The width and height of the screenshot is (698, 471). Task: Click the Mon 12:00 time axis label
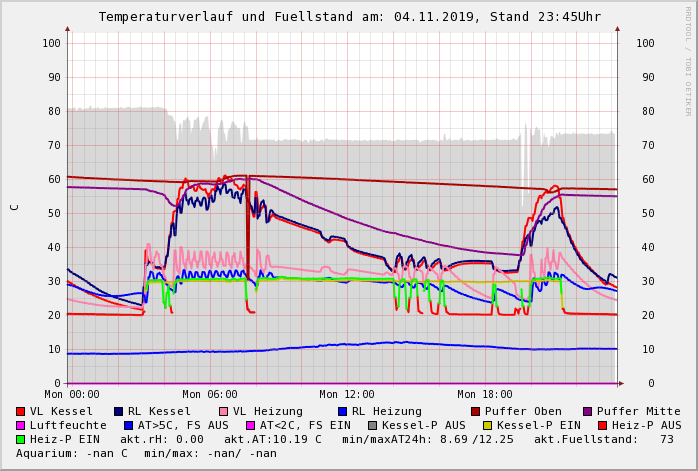coord(347,394)
